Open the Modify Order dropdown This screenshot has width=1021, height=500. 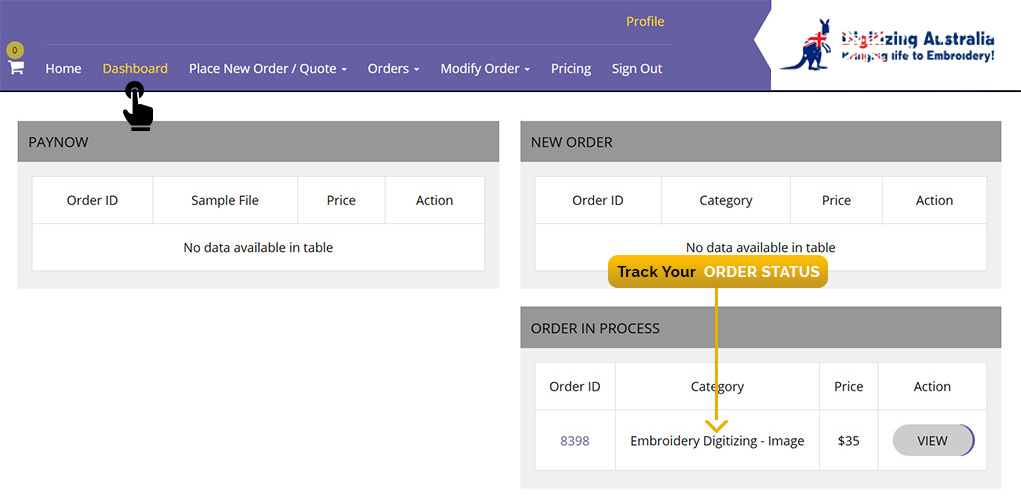pos(485,69)
